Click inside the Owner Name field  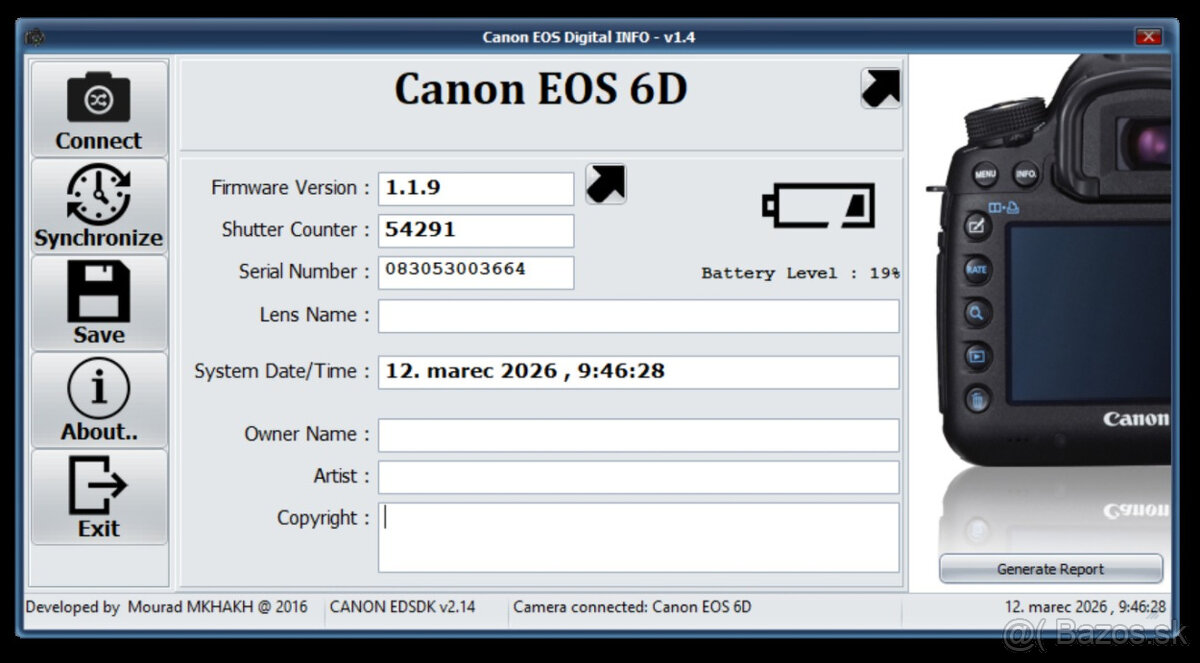pos(638,434)
